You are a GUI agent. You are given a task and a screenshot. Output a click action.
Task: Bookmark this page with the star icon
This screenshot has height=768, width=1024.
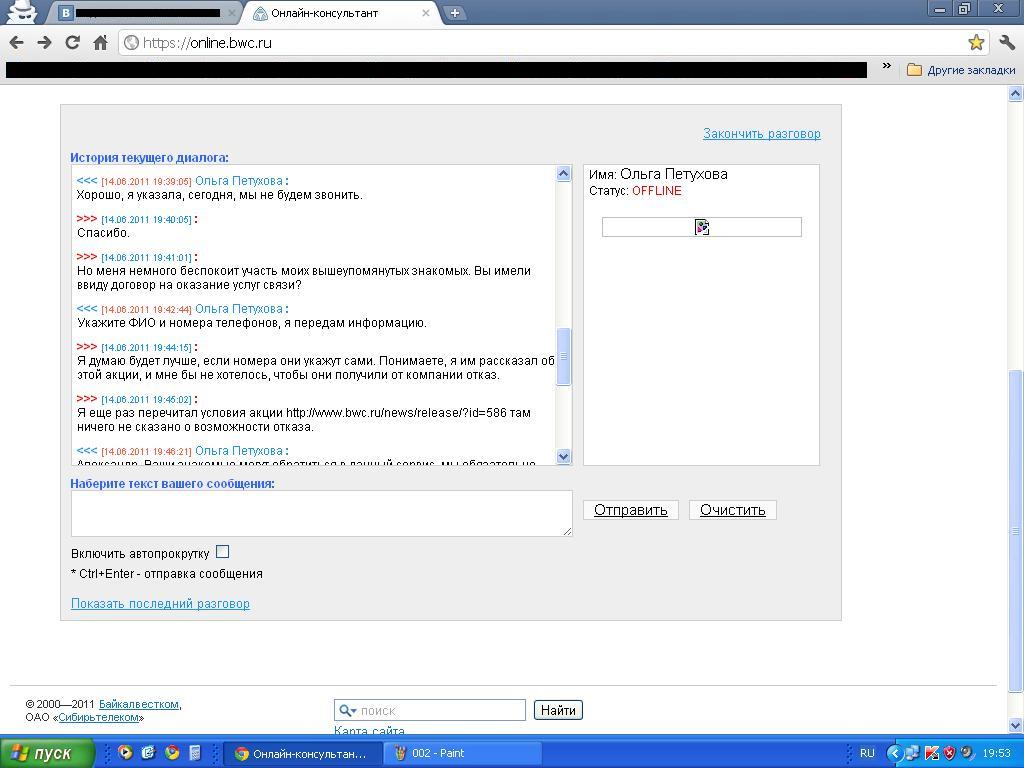pyautogui.click(x=976, y=42)
